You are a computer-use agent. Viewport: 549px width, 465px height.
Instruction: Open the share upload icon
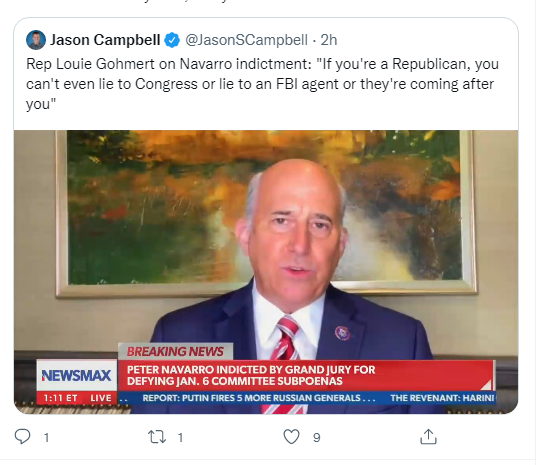(428, 437)
